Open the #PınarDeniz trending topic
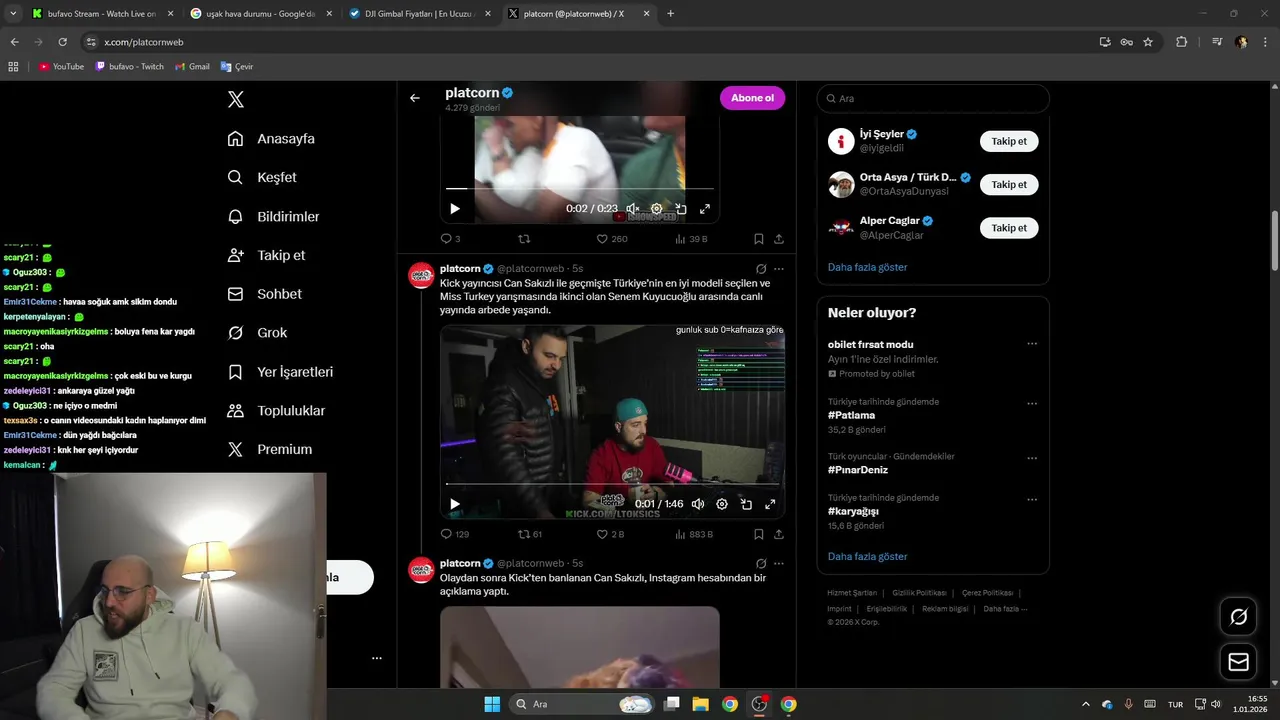The width and height of the screenshot is (1280, 720). pos(858,470)
